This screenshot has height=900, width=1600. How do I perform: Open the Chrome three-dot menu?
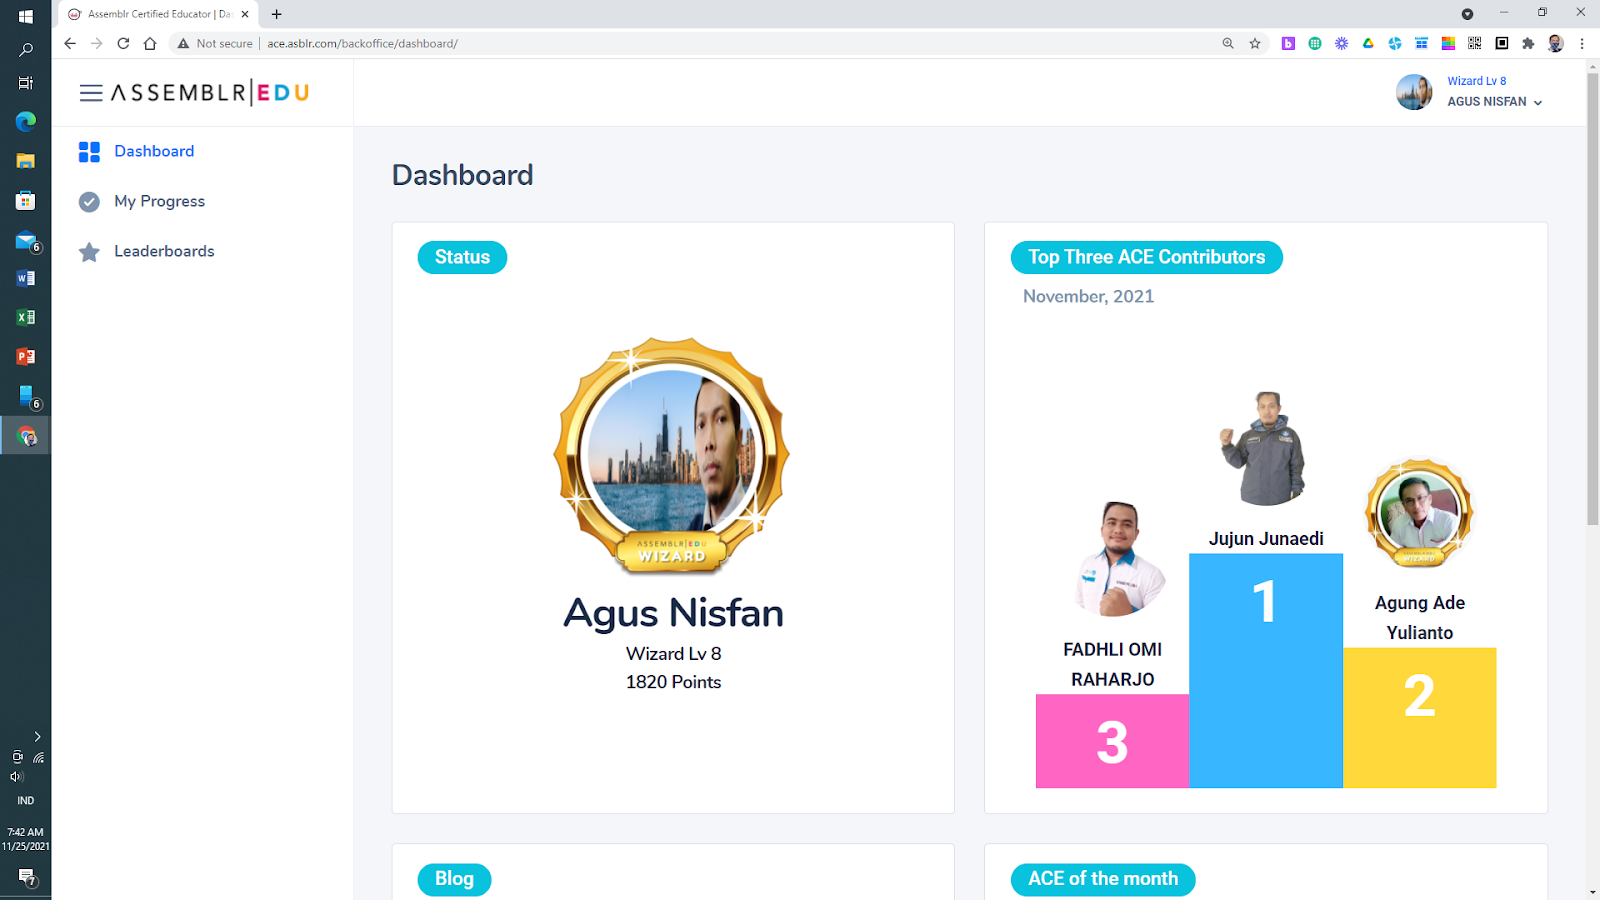[1582, 43]
